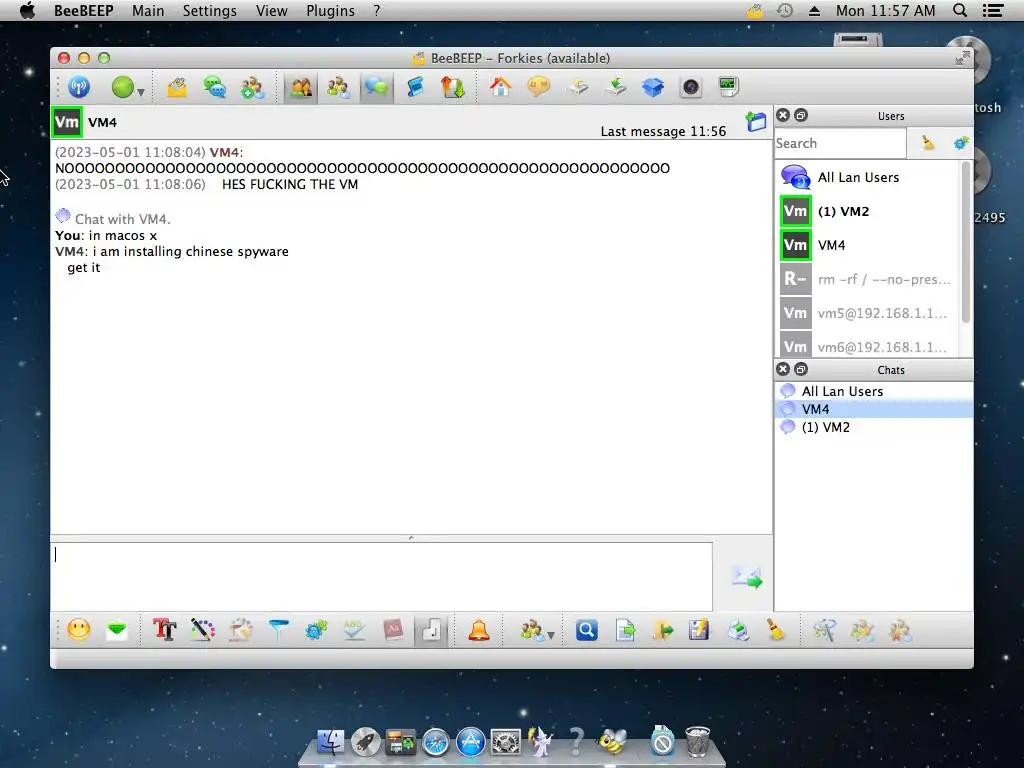Open the Main menu
The height and width of the screenshot is (768, 1024).
[x=148, y=11]
